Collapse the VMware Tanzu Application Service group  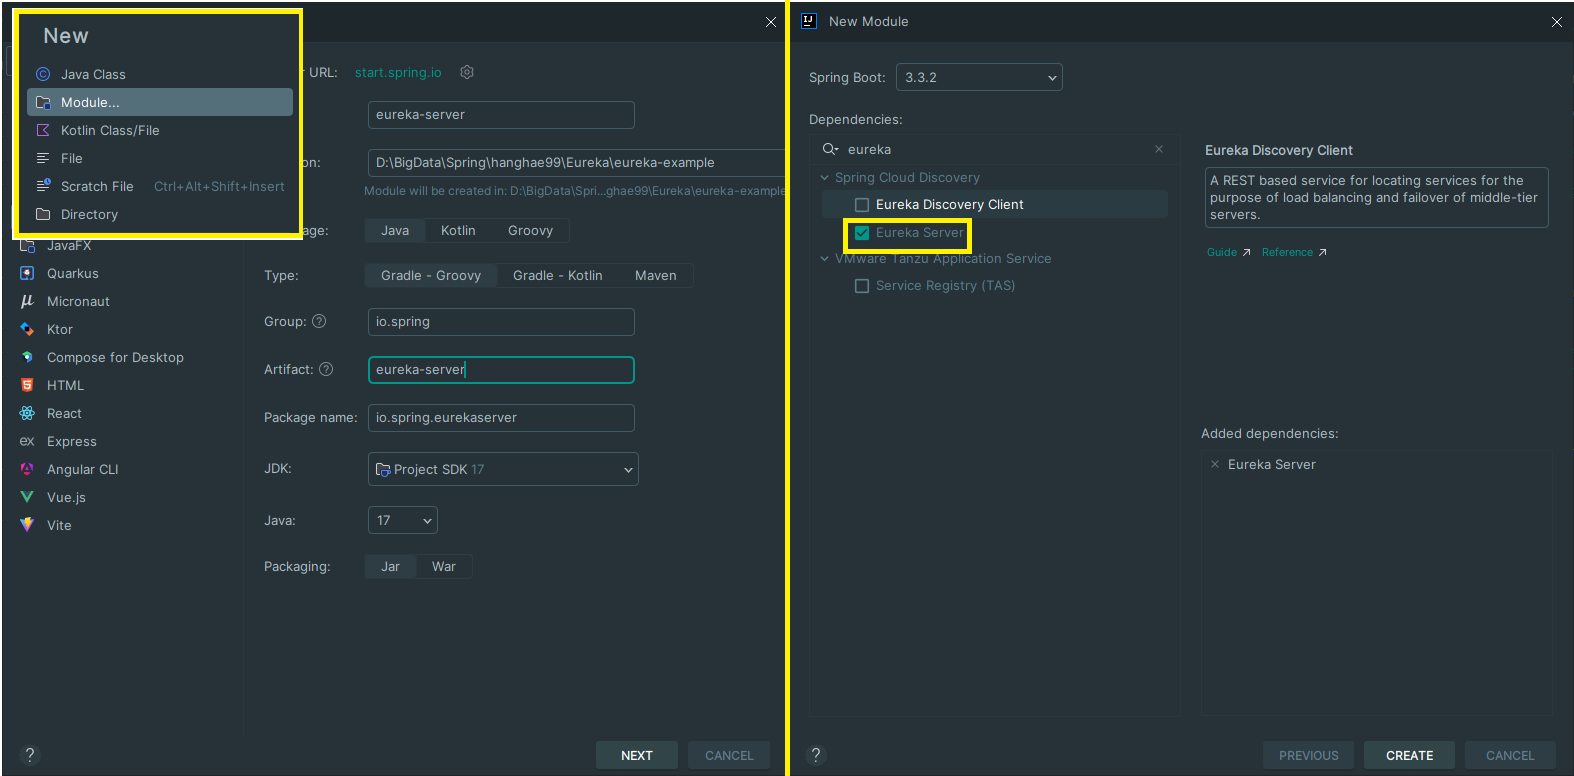coord(825,259)
